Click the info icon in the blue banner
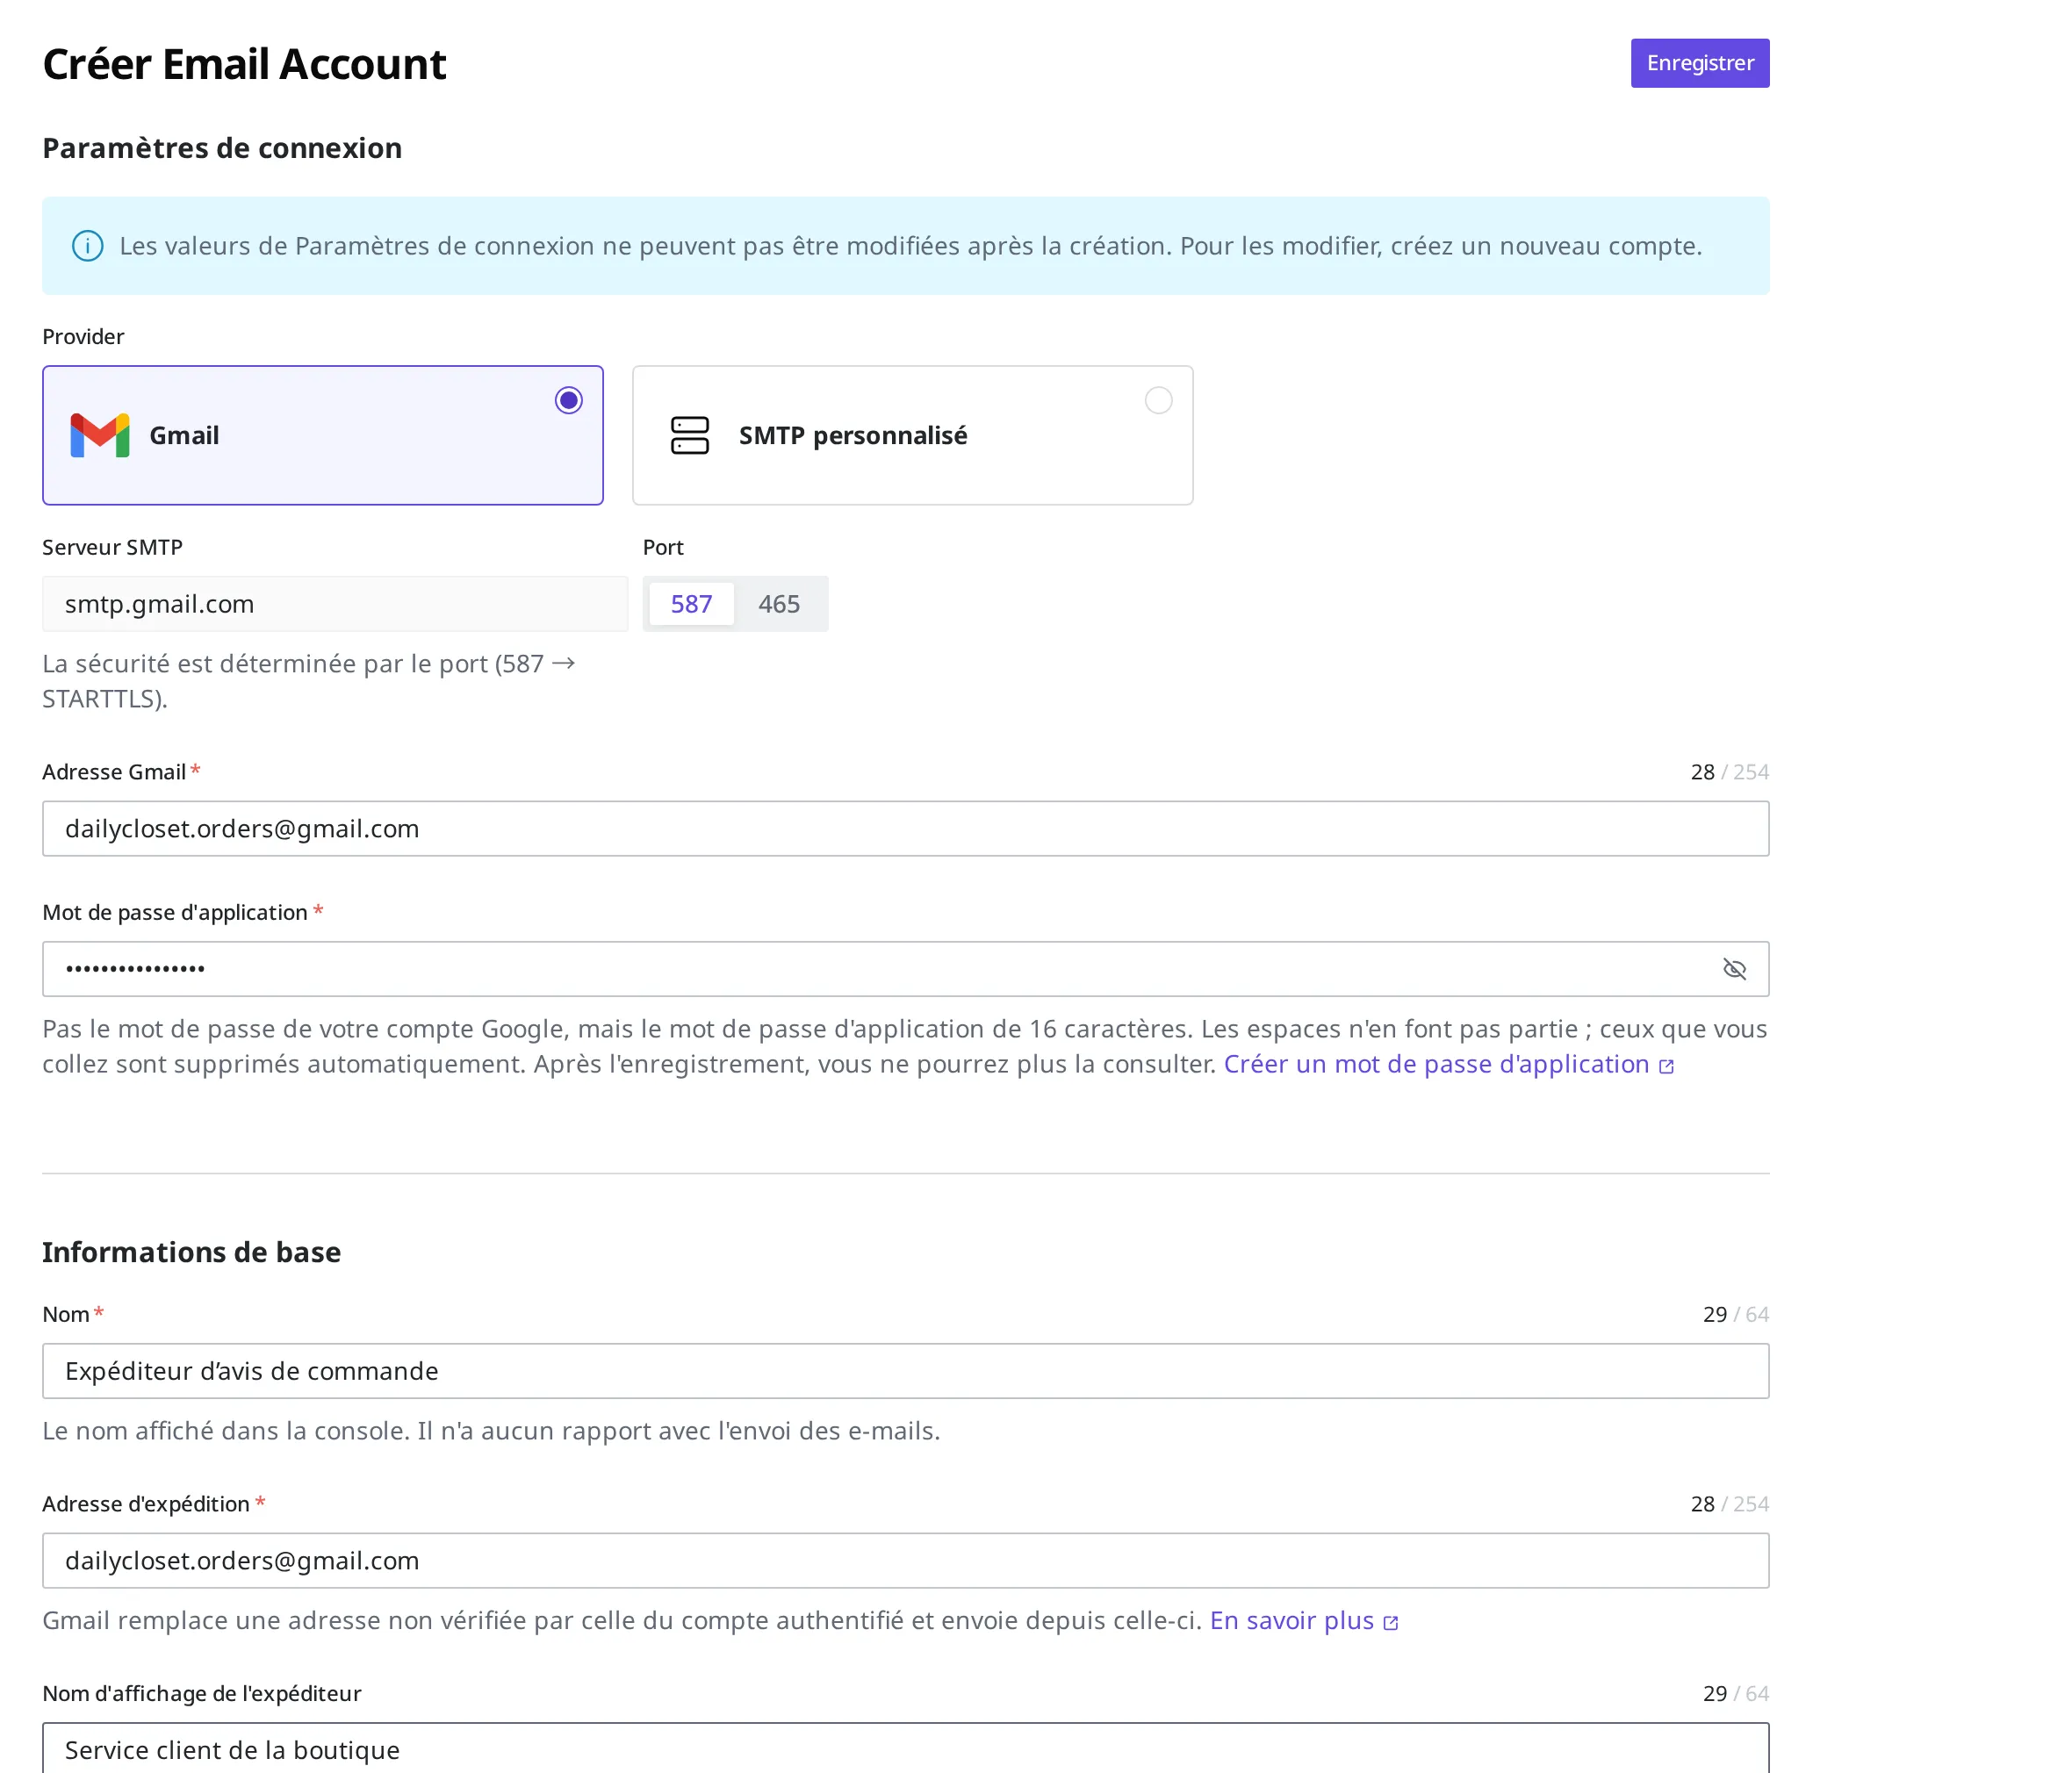 [x=88, y=246]
